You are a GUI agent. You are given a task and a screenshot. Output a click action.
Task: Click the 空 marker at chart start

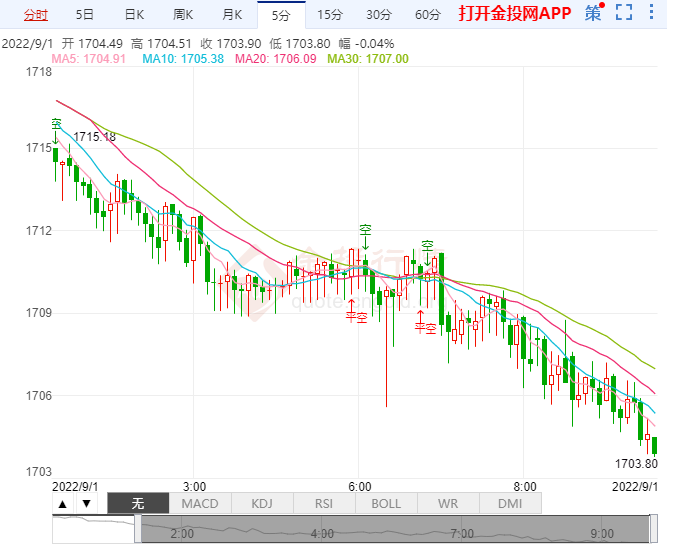tap(56, 124)
